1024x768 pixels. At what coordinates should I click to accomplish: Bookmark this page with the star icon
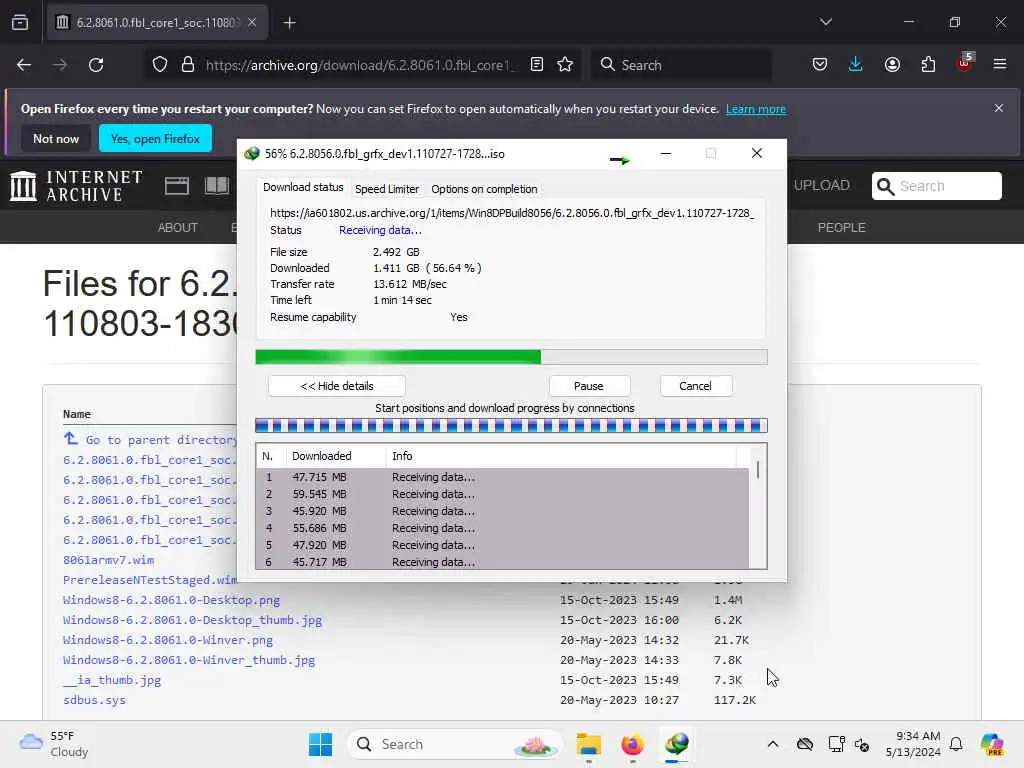tap(566, 65)
